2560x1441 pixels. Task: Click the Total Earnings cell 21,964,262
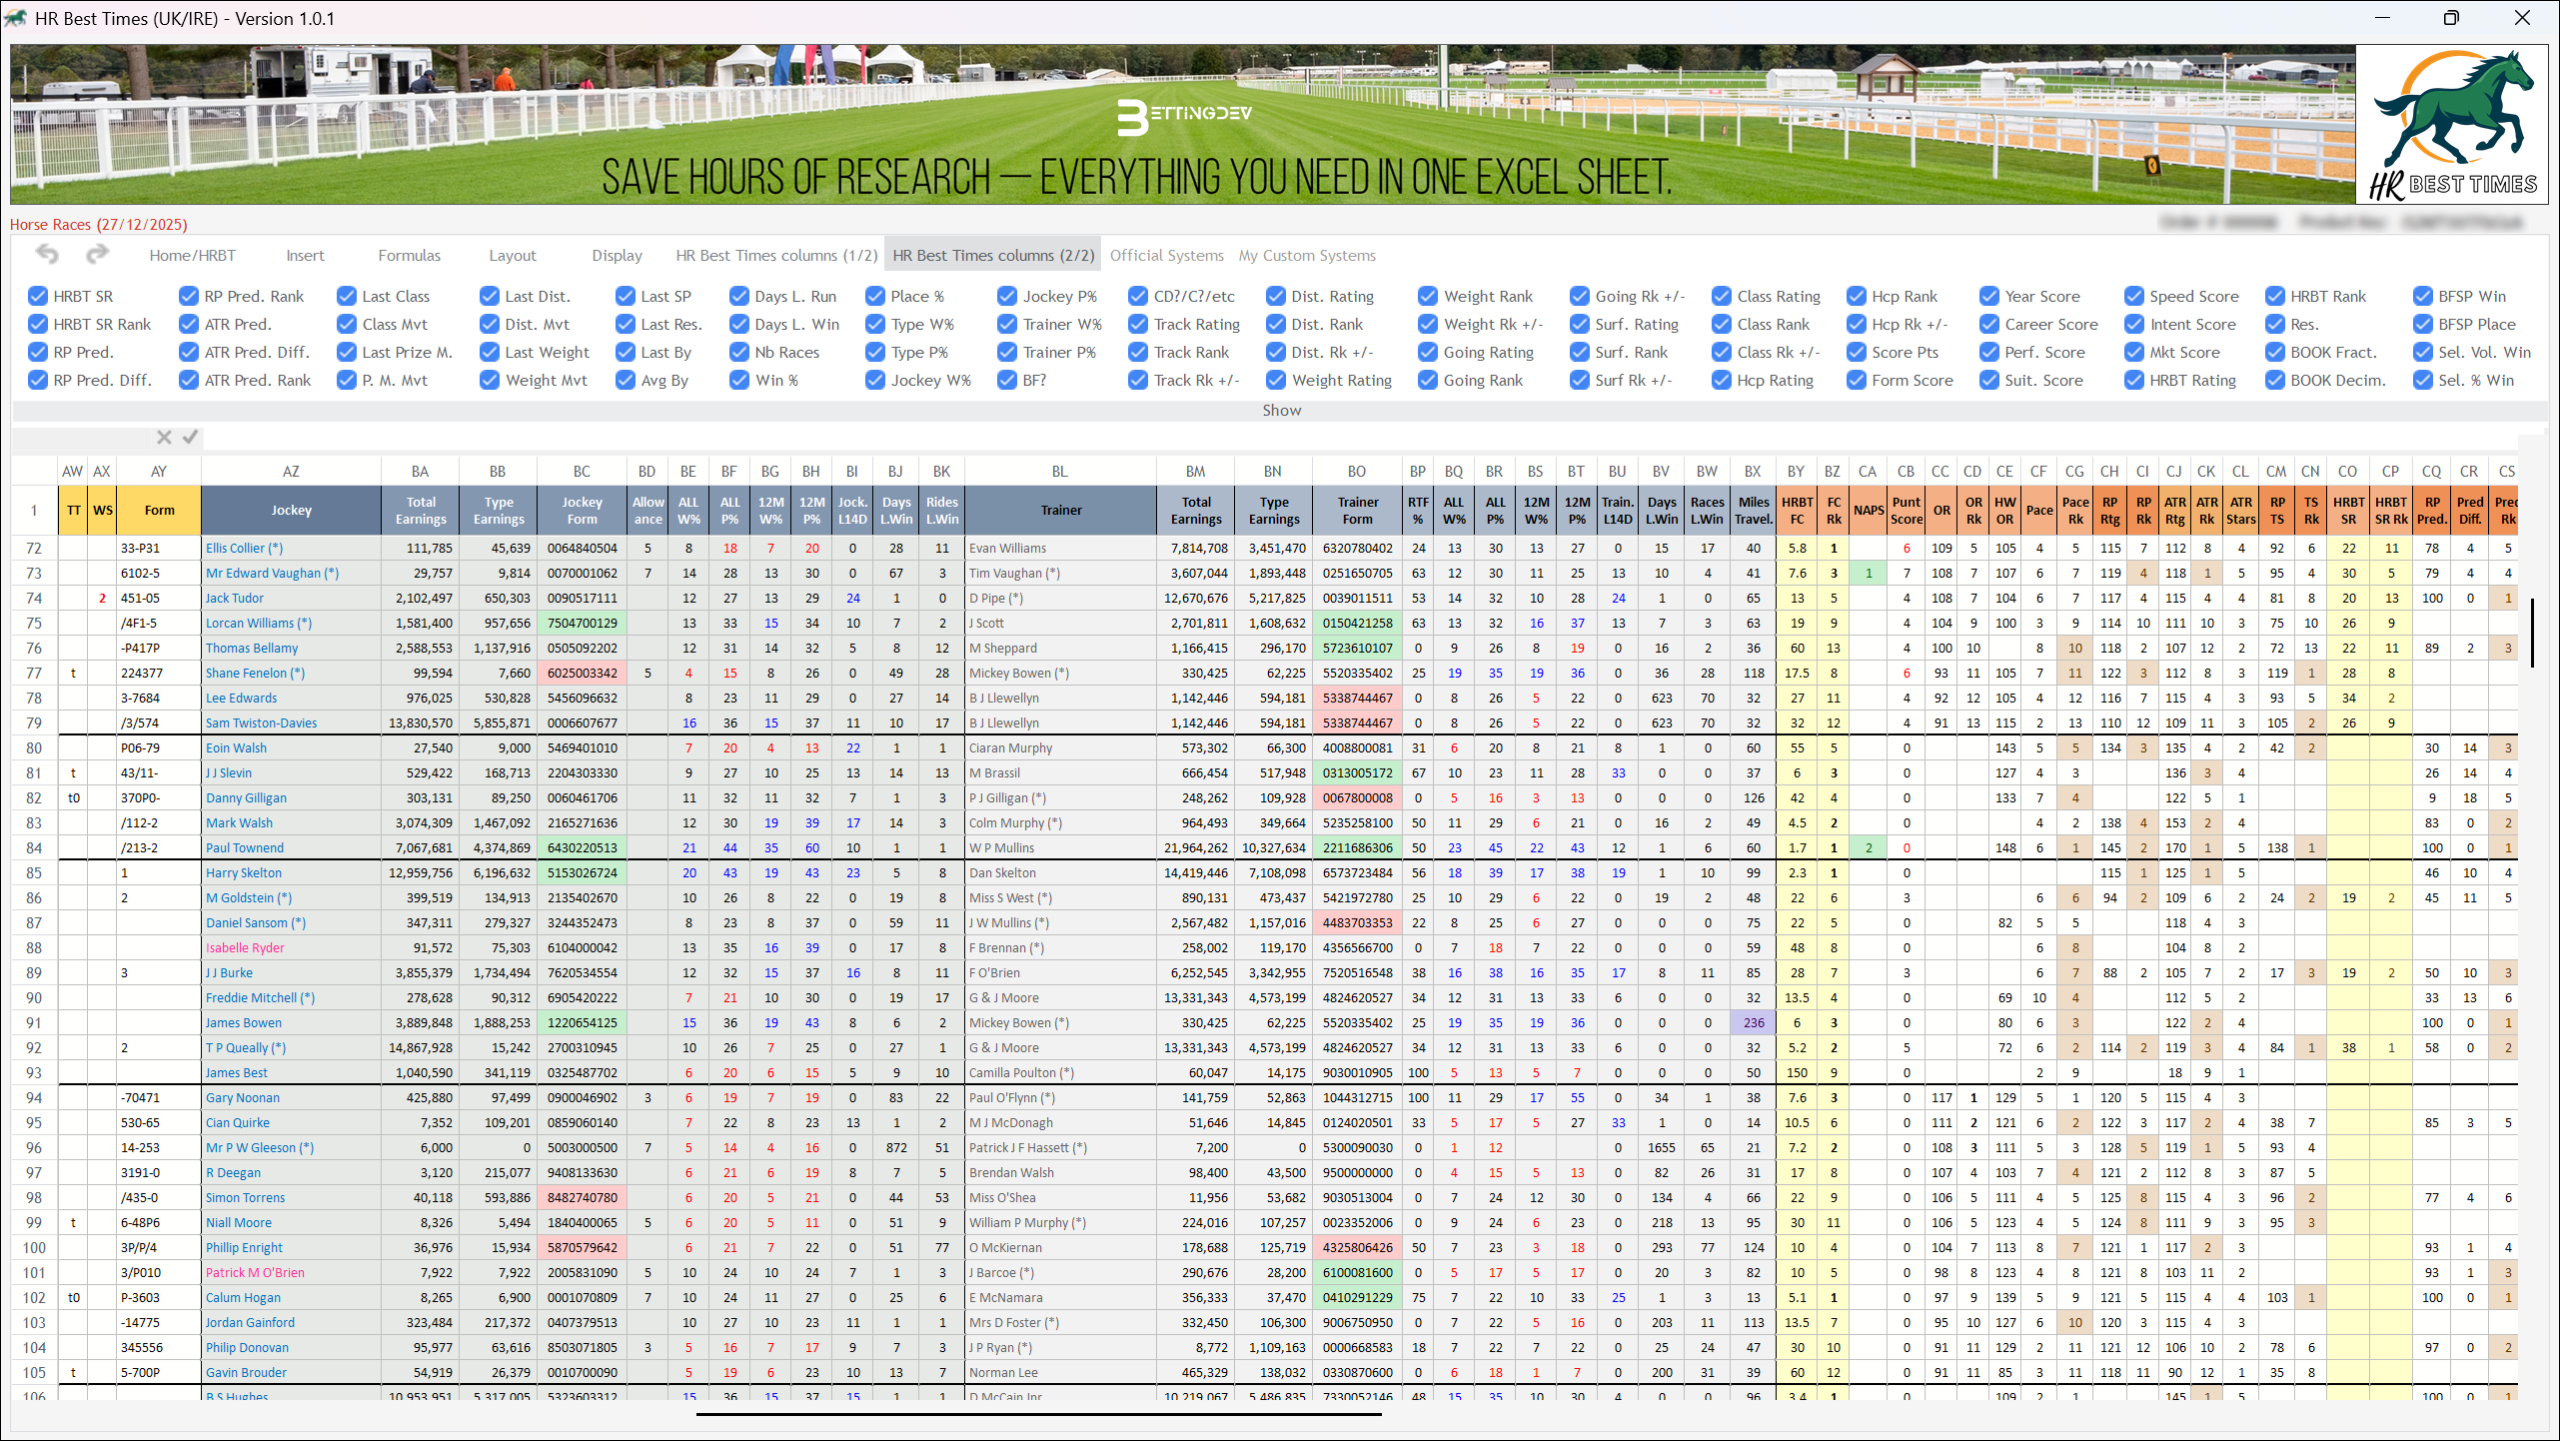point(1195,848)
